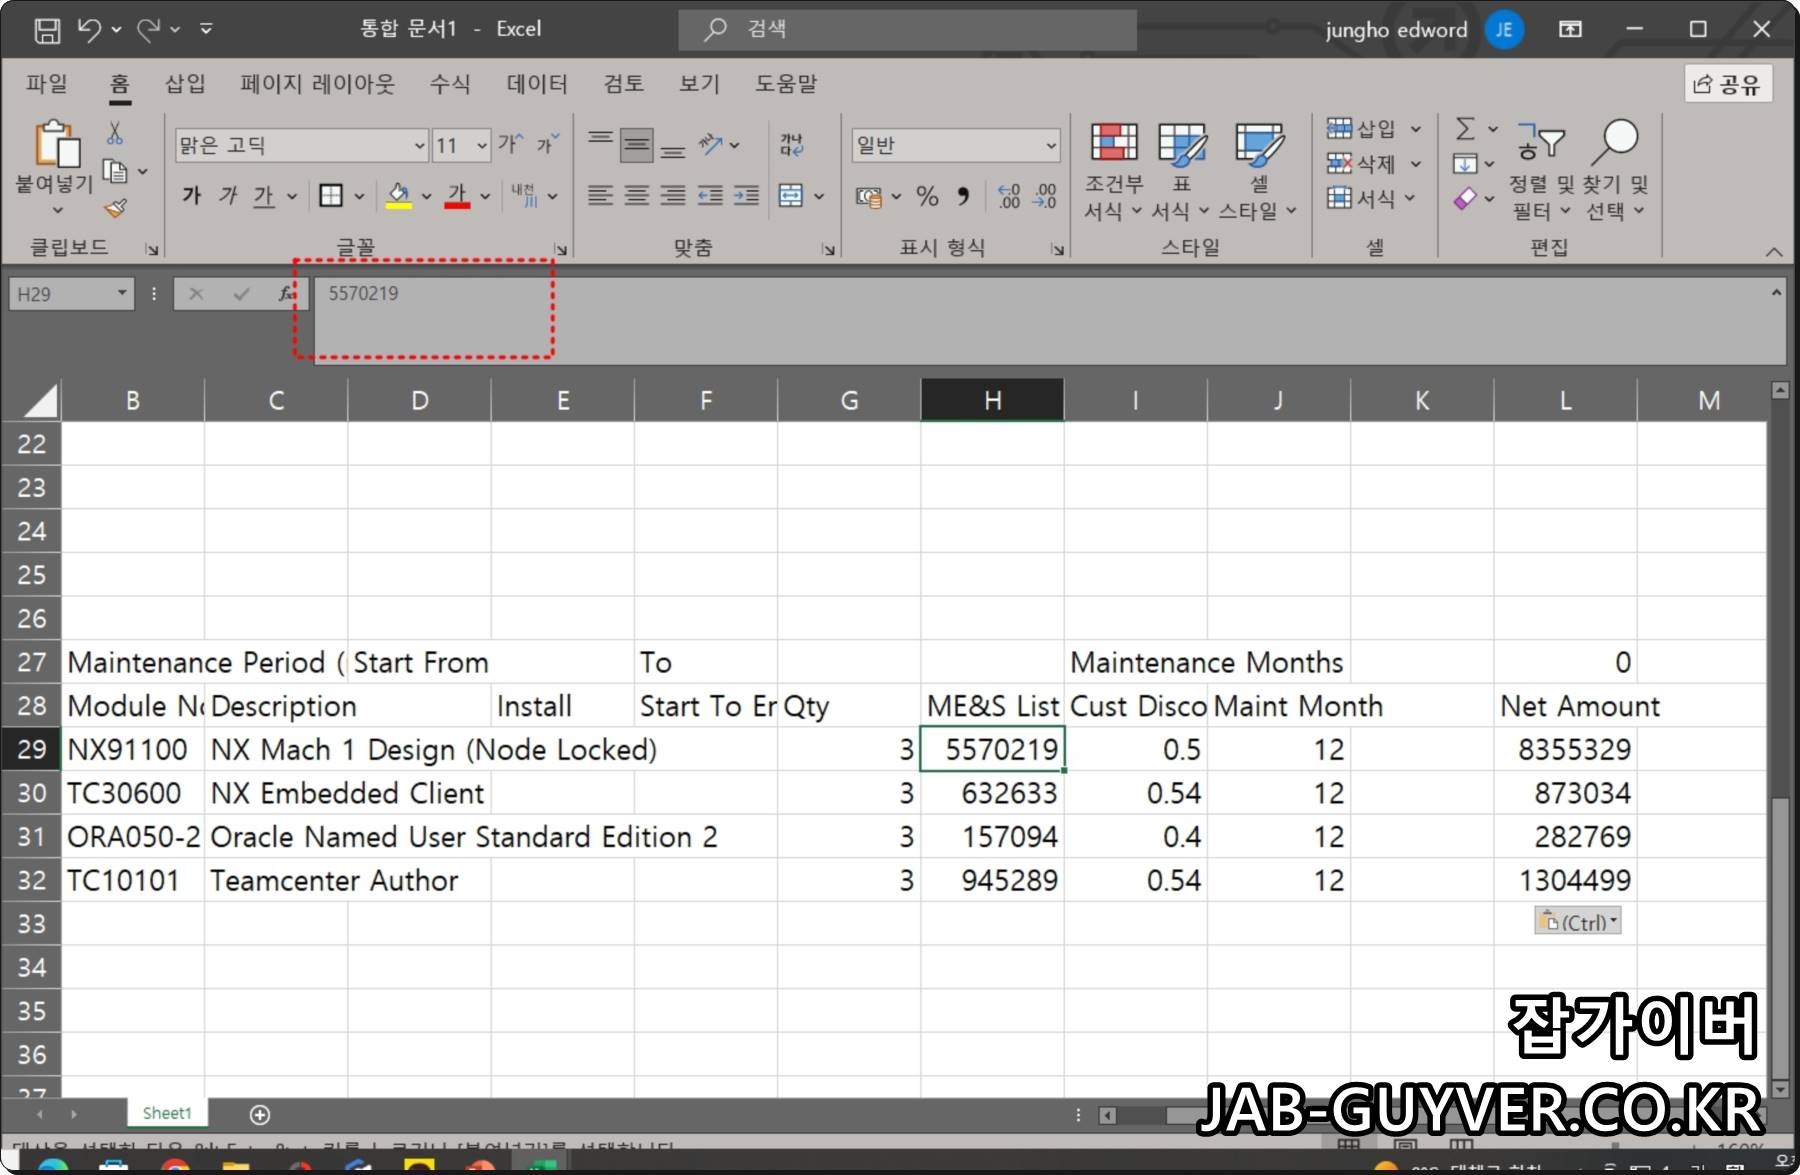1800x1175 pixels.
Task: Toggle center horizontal alignment
Action: pos(636,195)
